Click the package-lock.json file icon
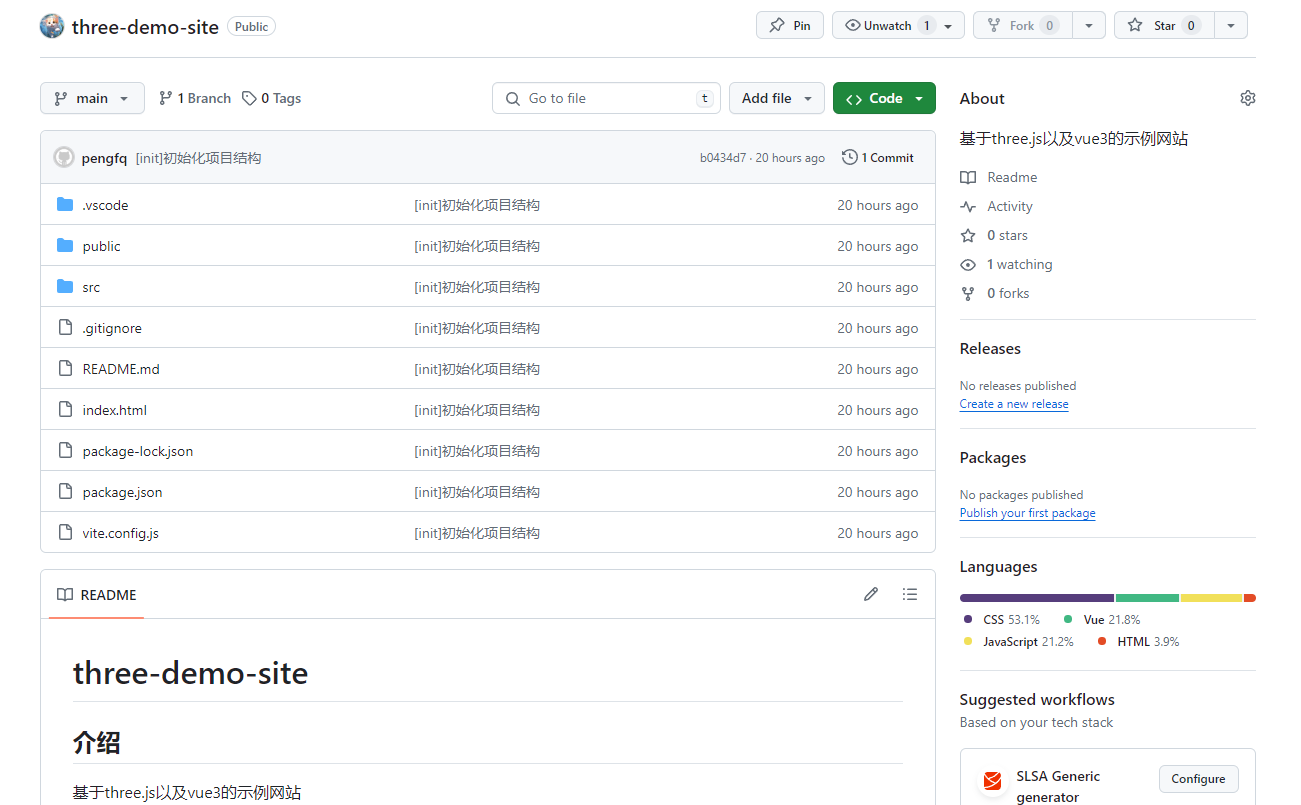Viewport: 1301px width, 805px height. point(65,451)
